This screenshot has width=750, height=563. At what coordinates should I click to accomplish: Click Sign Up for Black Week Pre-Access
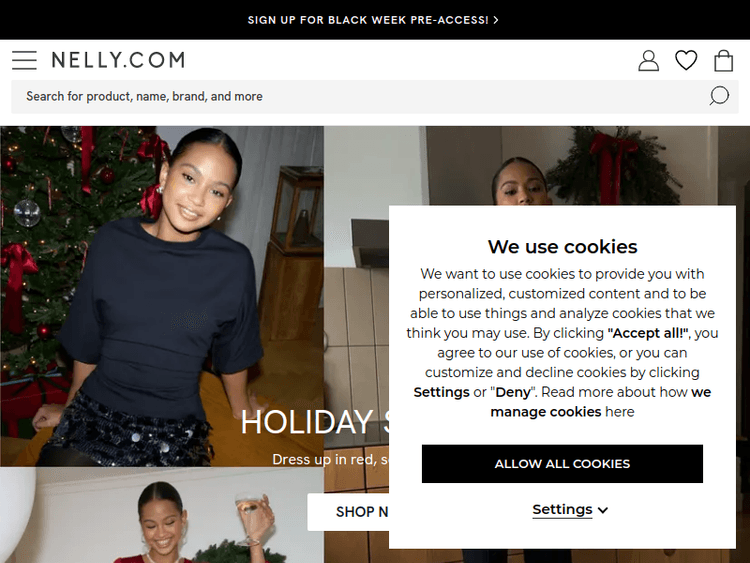pyautogui.click(x=368, y=20)
